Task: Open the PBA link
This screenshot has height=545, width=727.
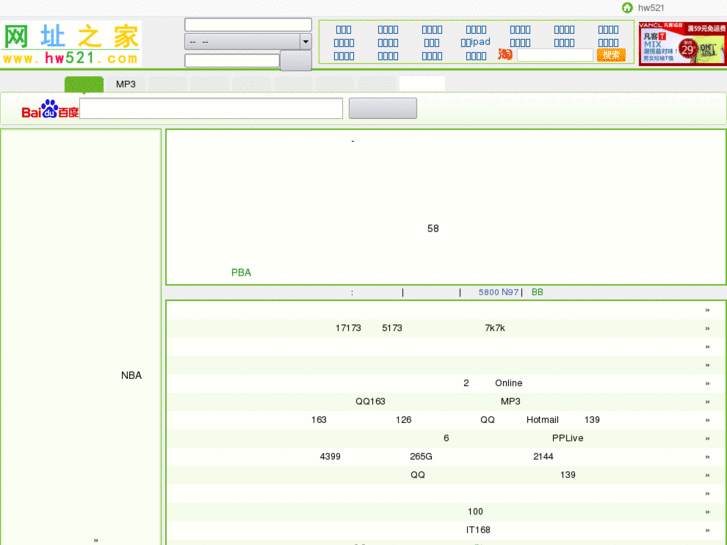Action: [x=241, y=272]
